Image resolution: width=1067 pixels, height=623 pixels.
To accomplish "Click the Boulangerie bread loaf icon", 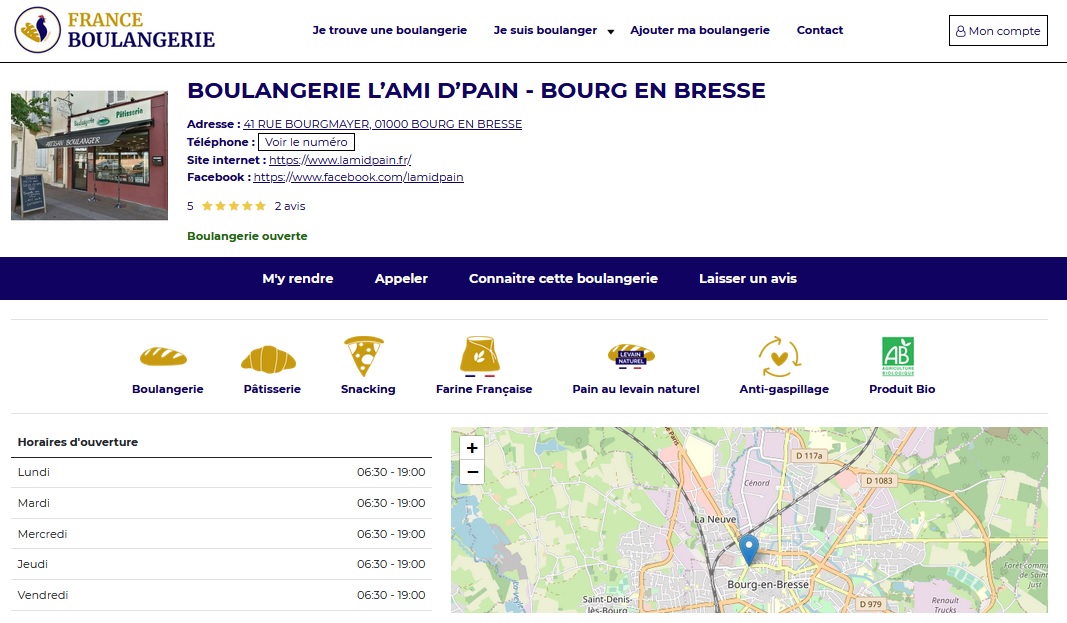I will [x=163, y=357].
